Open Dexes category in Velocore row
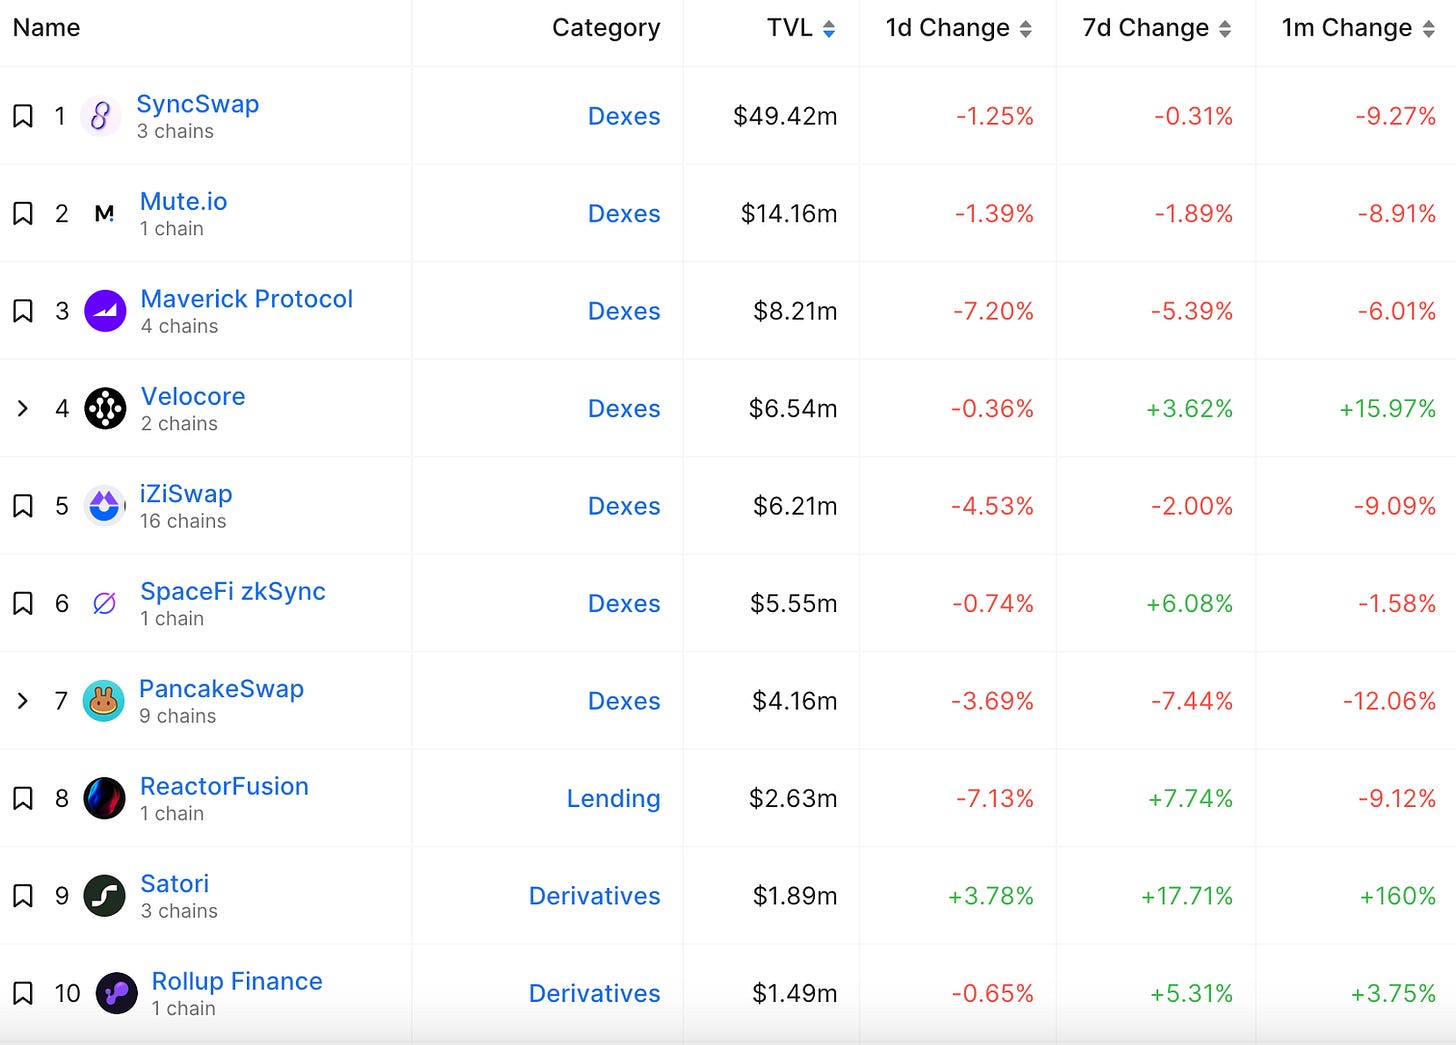Screen dimensions: 1456x1045 624,408
